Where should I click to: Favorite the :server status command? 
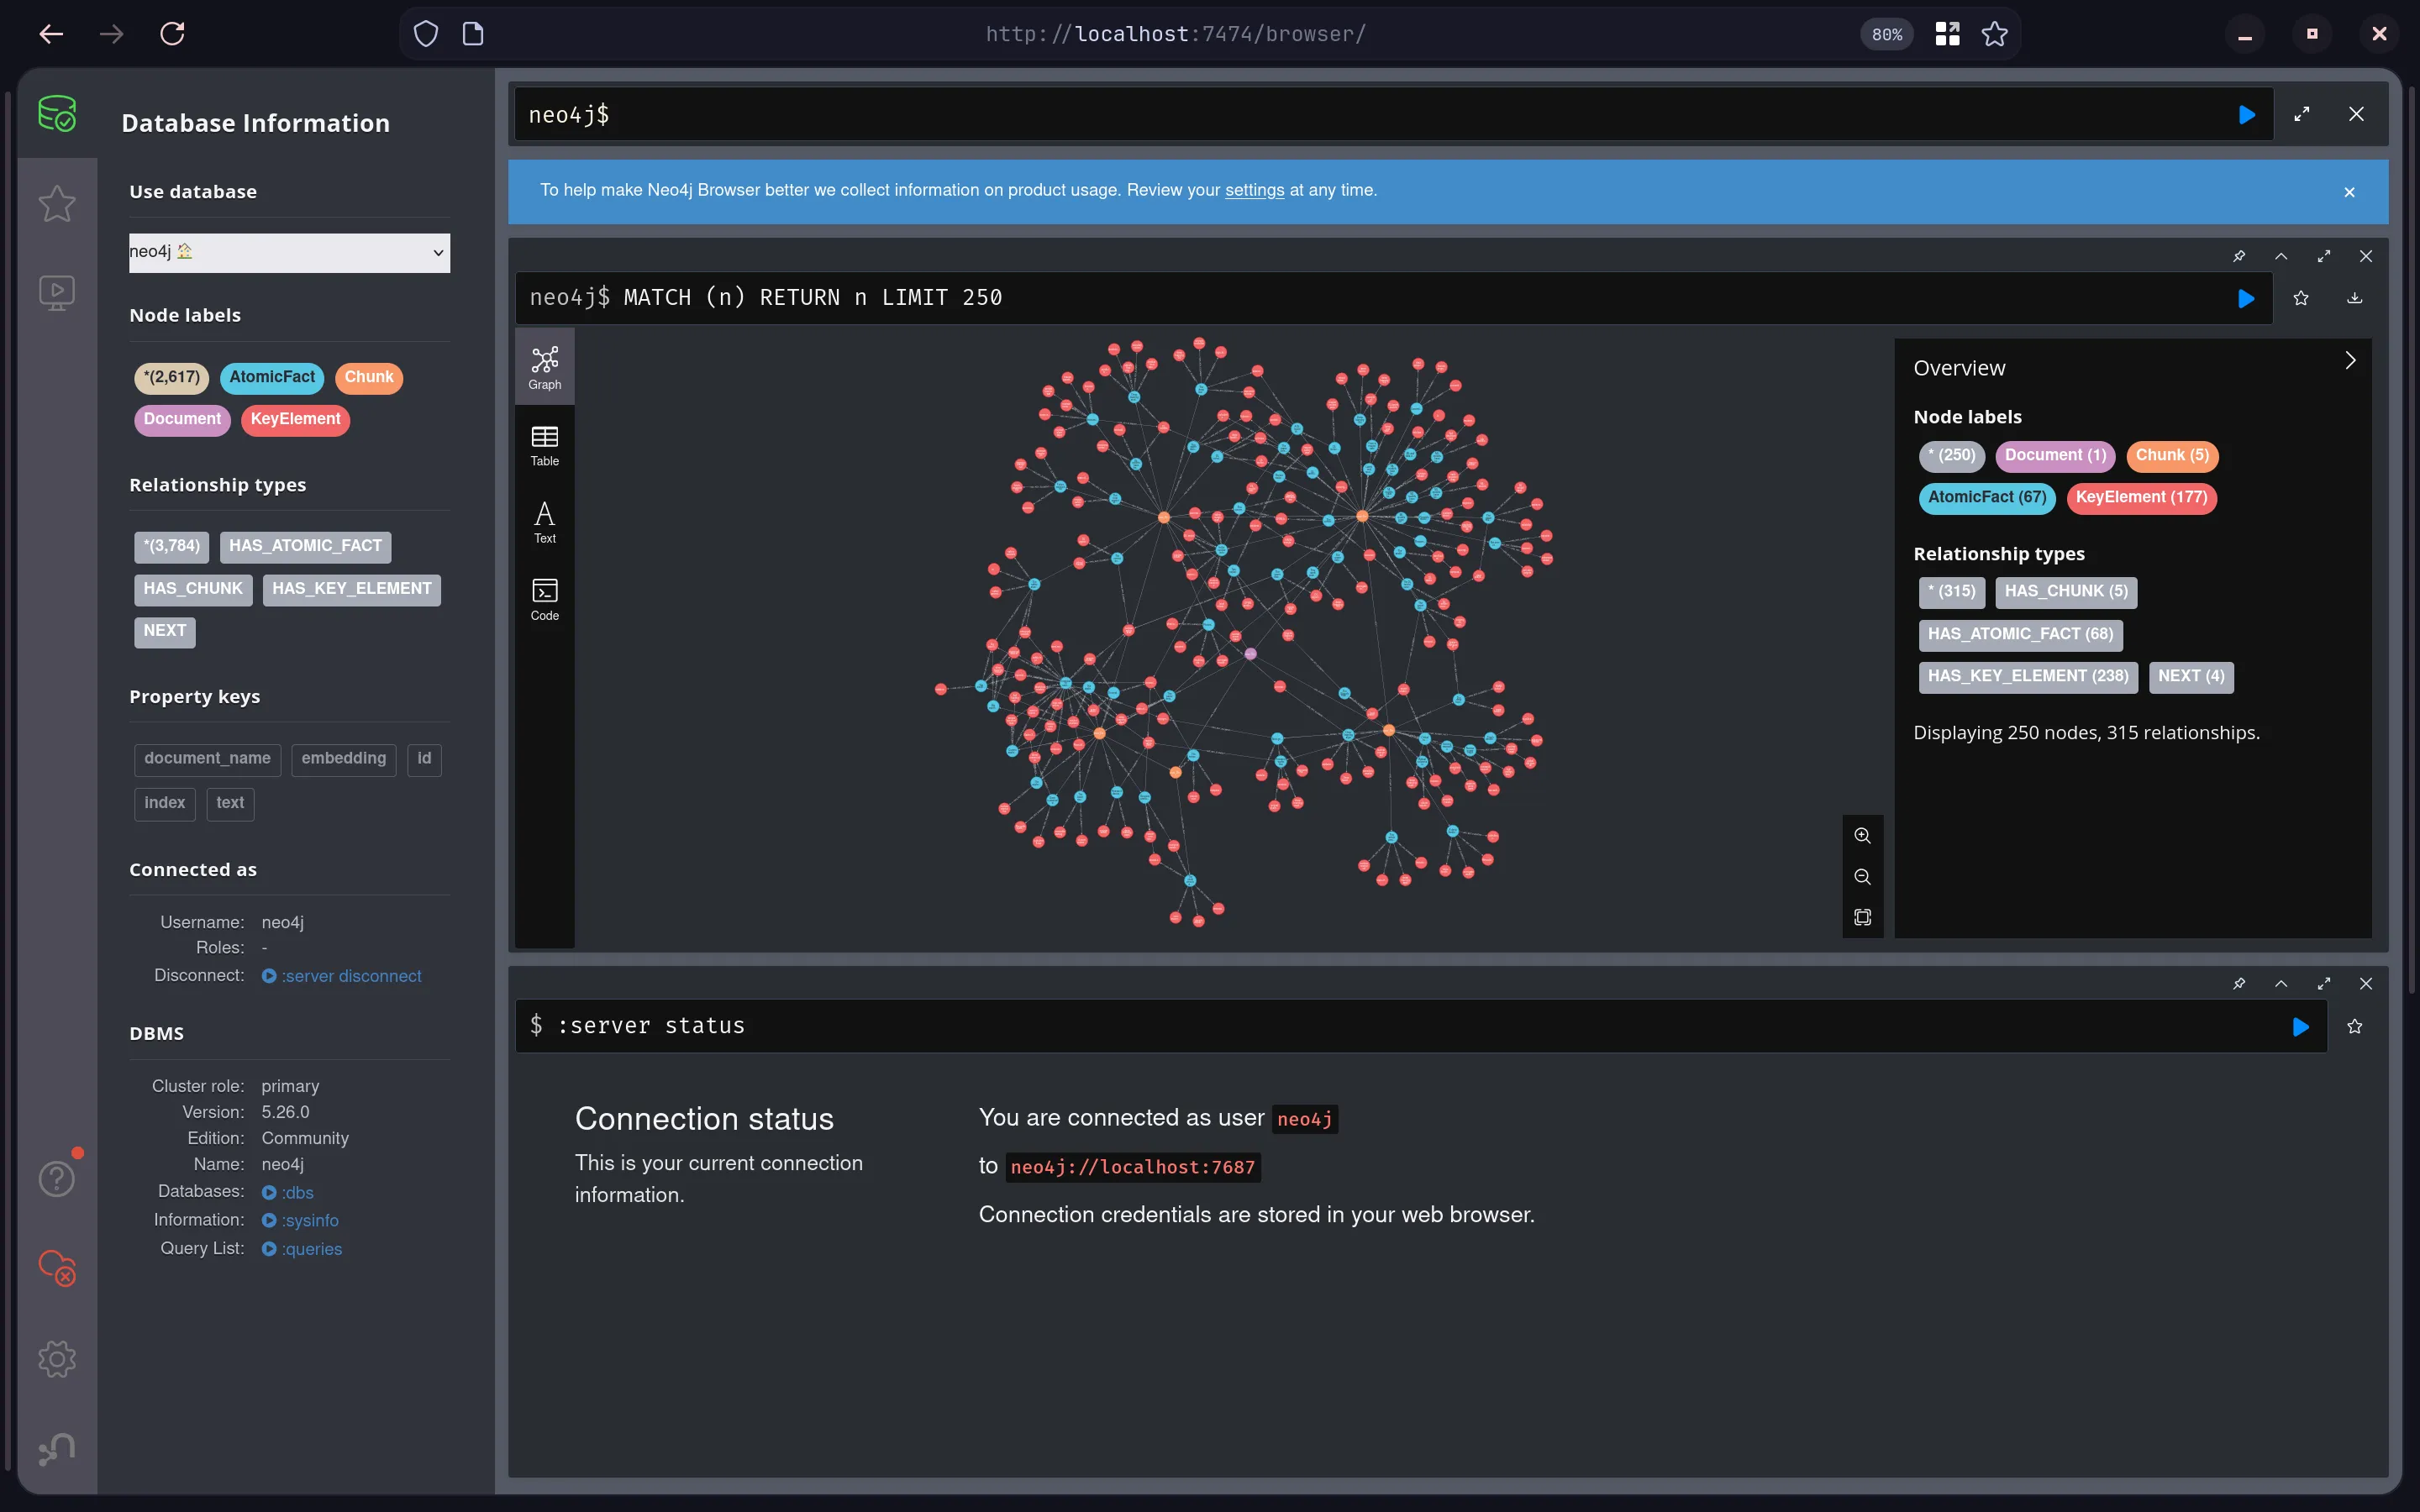tap(2355, 1026)
